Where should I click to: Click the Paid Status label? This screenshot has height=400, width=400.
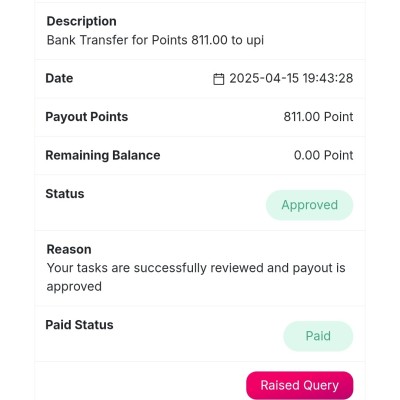click(x=79, y=325)
